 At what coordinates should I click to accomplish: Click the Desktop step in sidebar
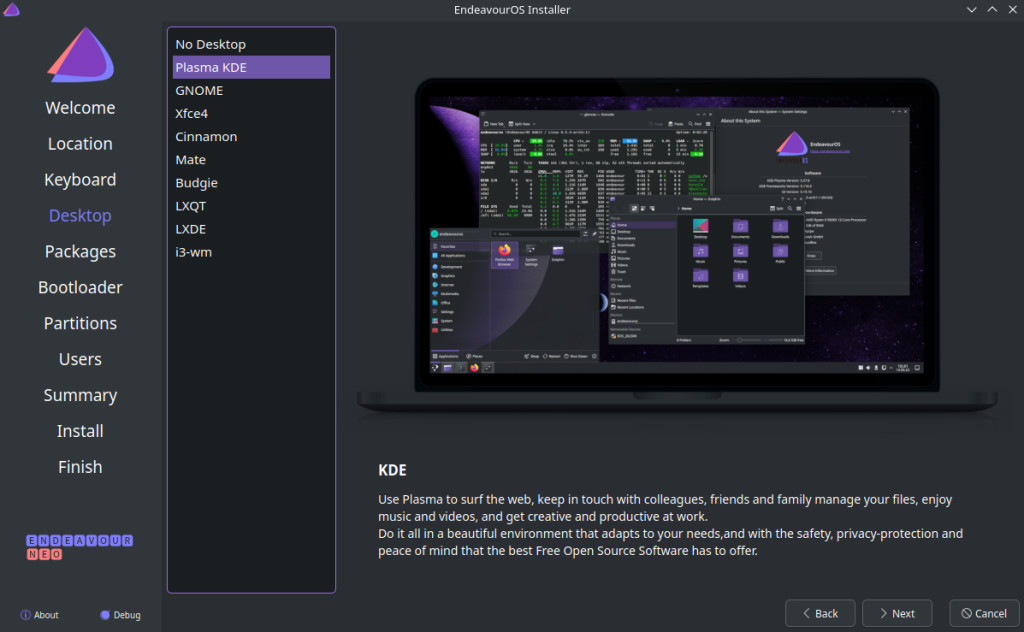[80, 215]
